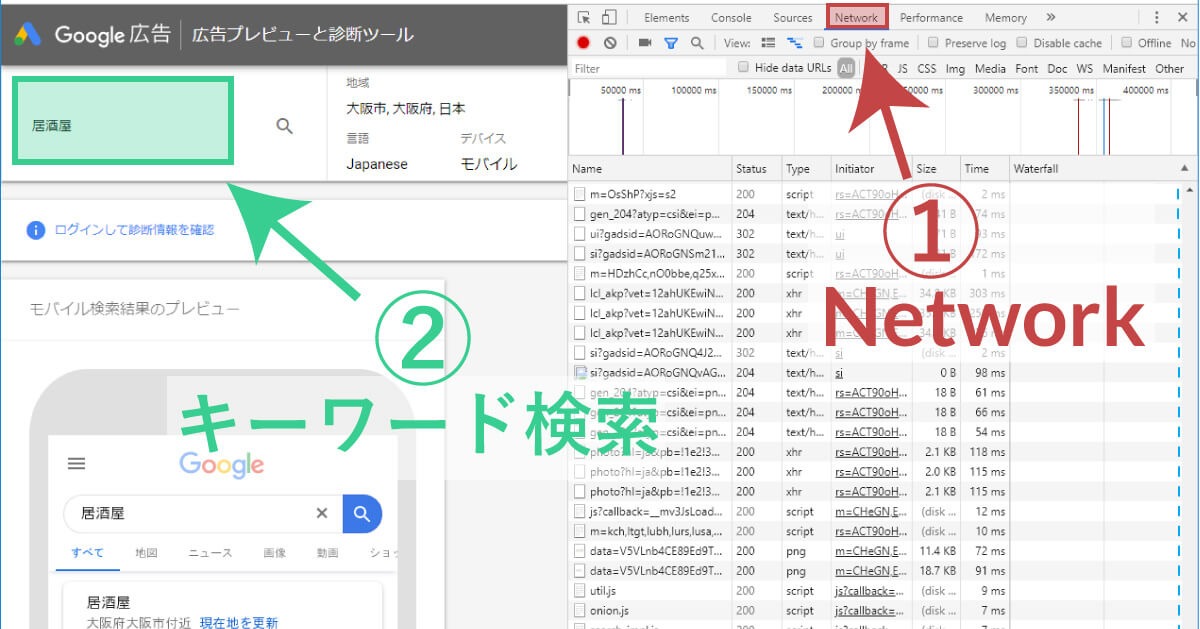
Task: Sort requests by the Time column header
Action: coord(985,169)
